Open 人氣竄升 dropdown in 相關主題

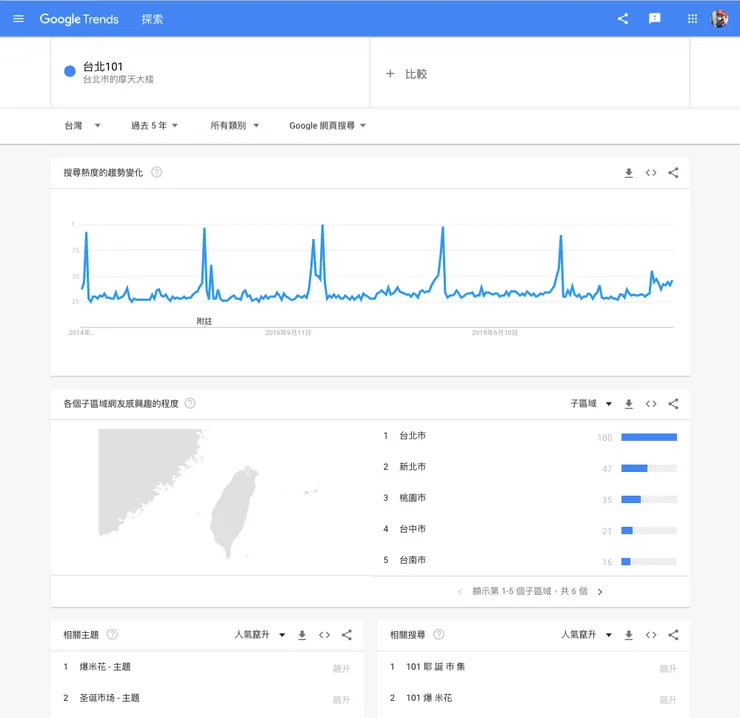pyautogui.click(x=260, y=634)
